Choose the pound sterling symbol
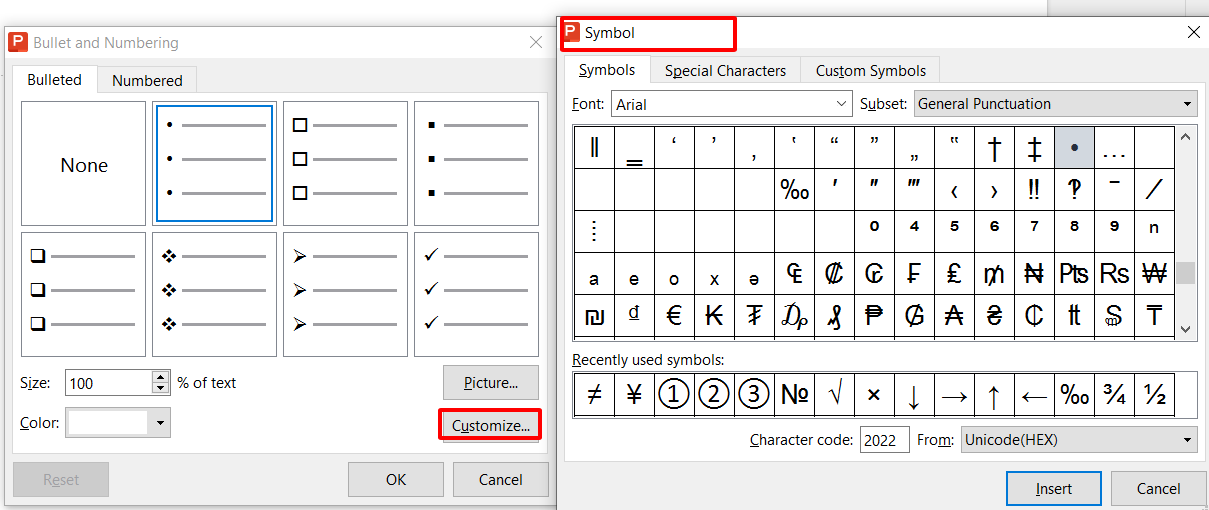 coord(954,273)
